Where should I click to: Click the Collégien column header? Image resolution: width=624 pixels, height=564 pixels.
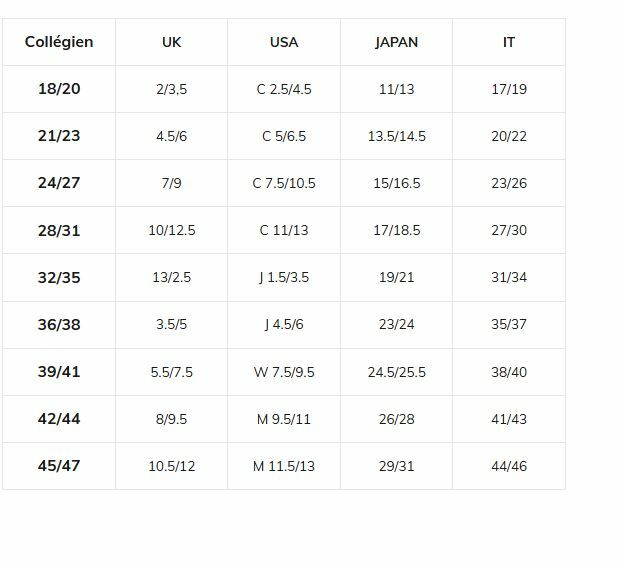pos(59,42)
